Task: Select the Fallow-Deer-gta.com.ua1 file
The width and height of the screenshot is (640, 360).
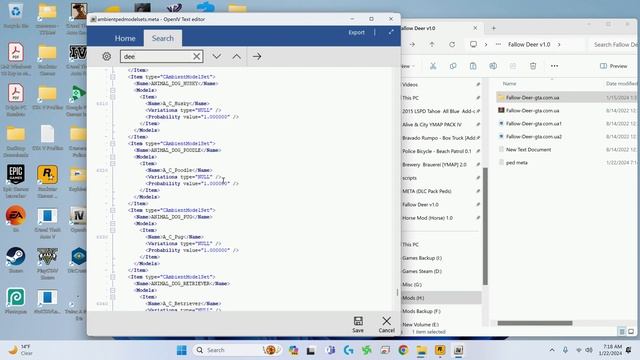Action: [x=534, y=123]
